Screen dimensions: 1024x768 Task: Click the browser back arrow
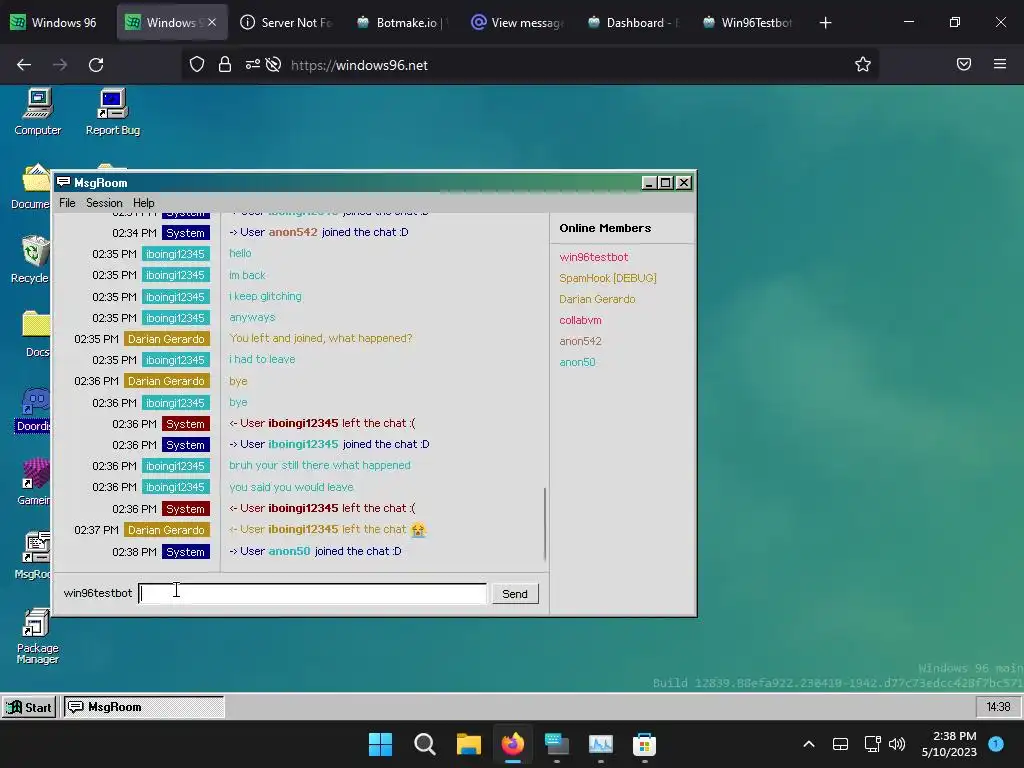[x=24, y=65]
